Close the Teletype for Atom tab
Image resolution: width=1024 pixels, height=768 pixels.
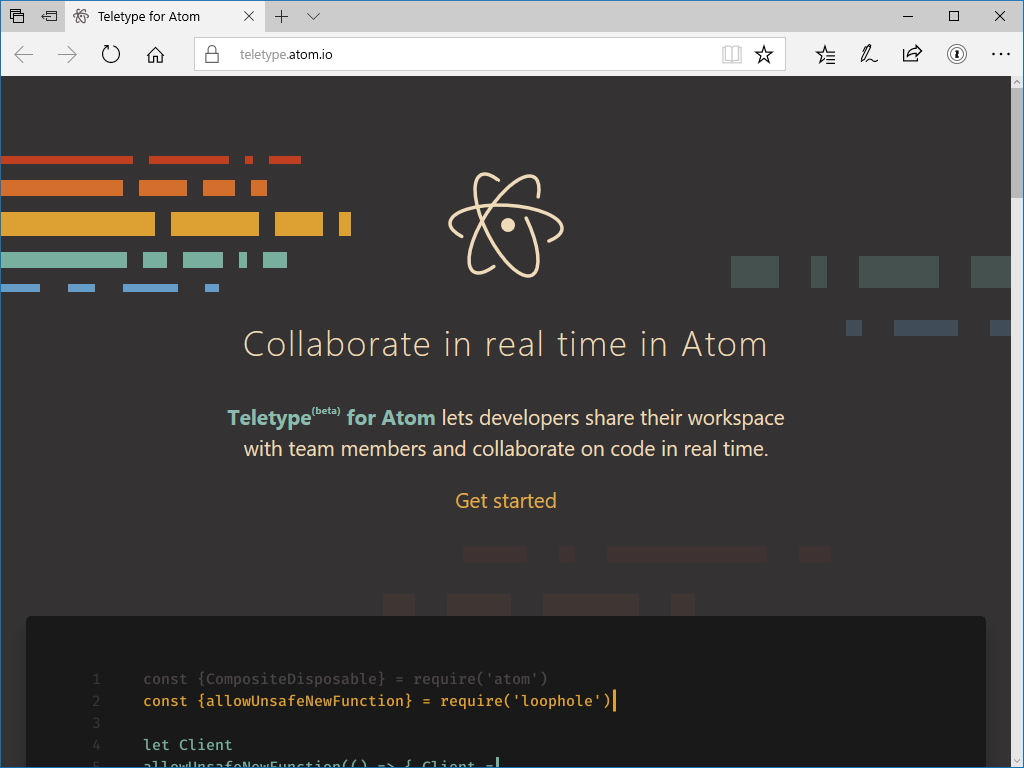click(250, 16)
